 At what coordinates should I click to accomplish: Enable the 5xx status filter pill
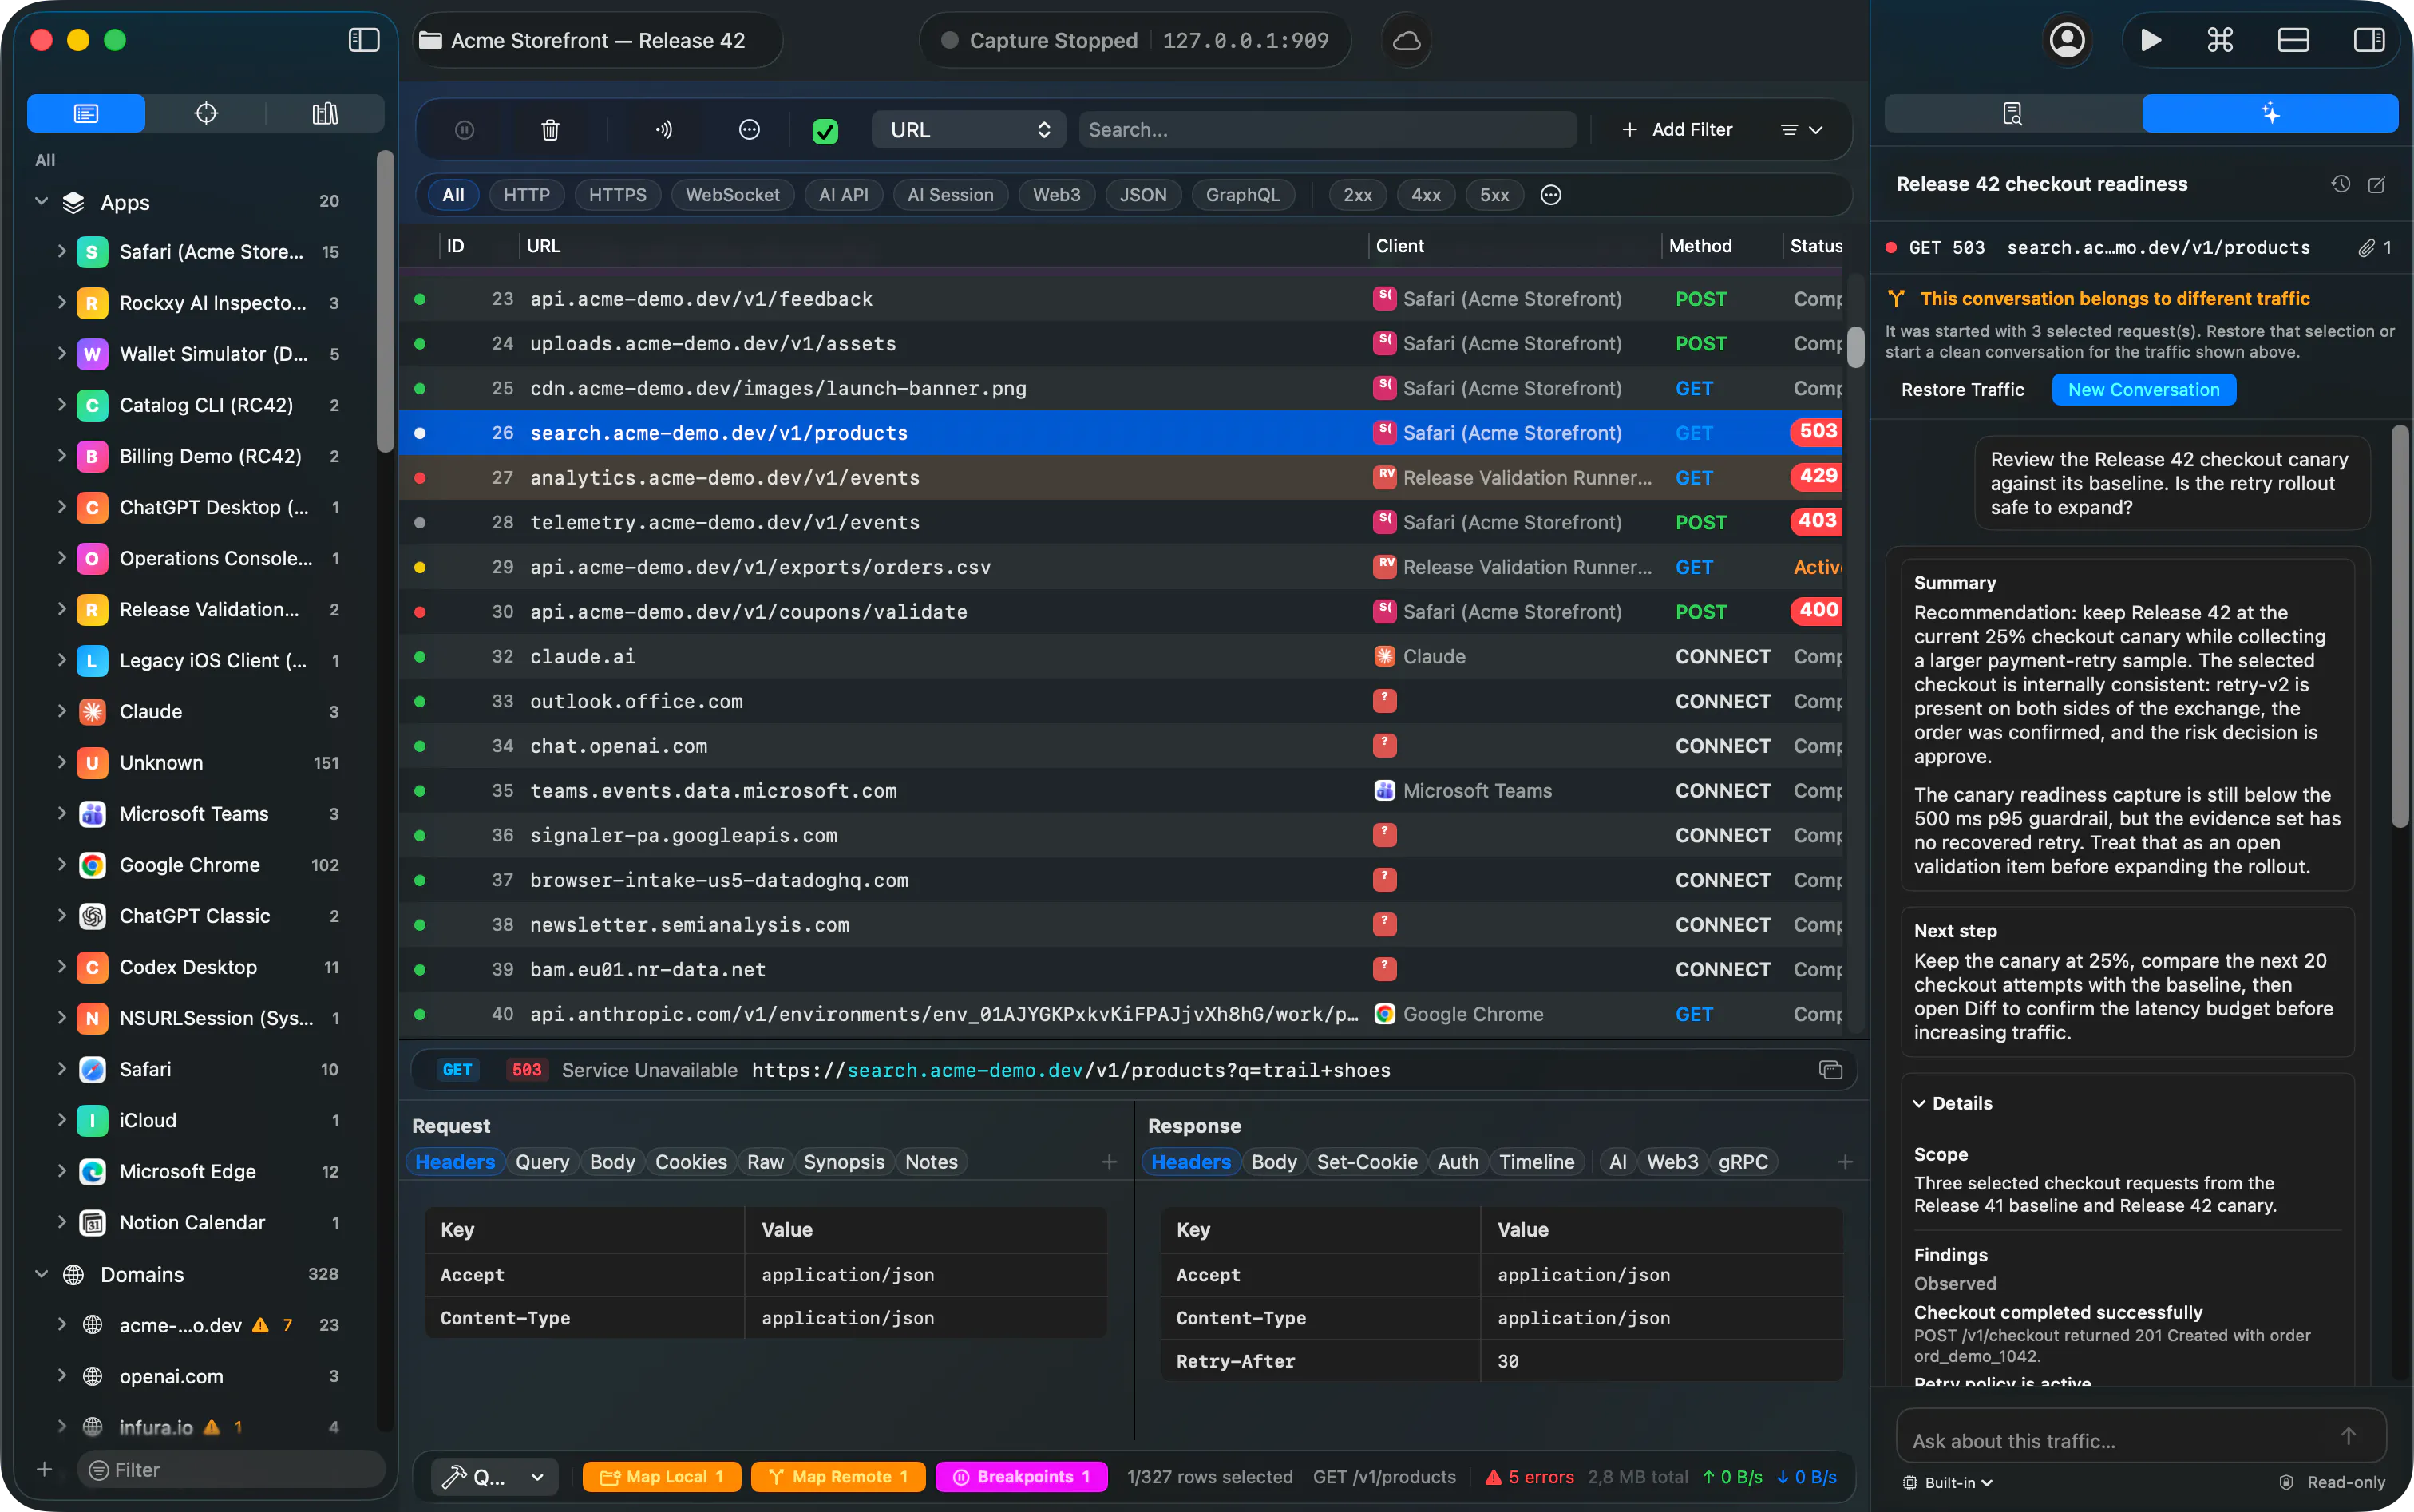pos(1494,195)
